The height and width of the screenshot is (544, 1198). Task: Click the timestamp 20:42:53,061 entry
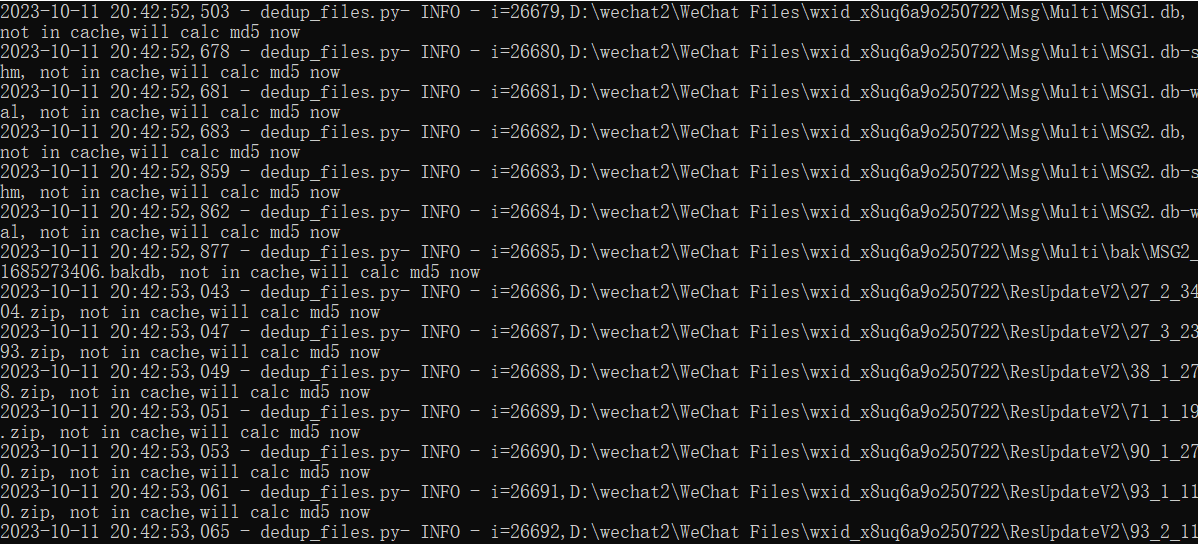(x=170, y=492)
